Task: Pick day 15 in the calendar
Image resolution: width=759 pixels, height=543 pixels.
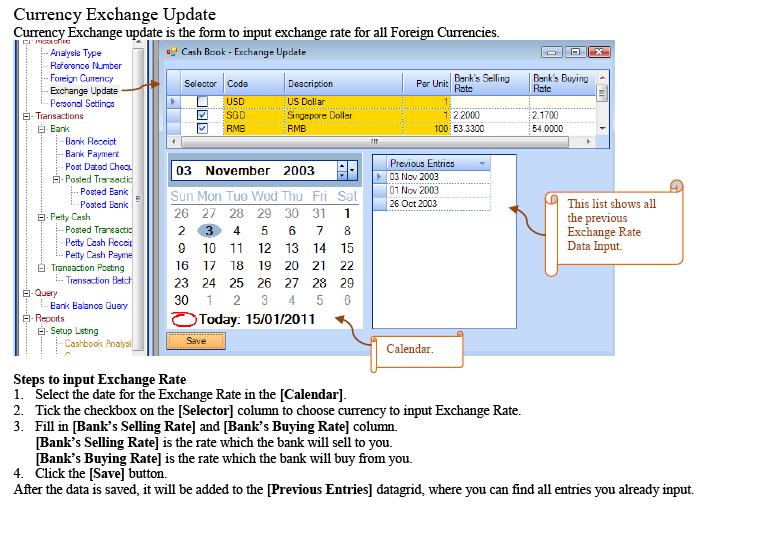Action: click(346, 248)
